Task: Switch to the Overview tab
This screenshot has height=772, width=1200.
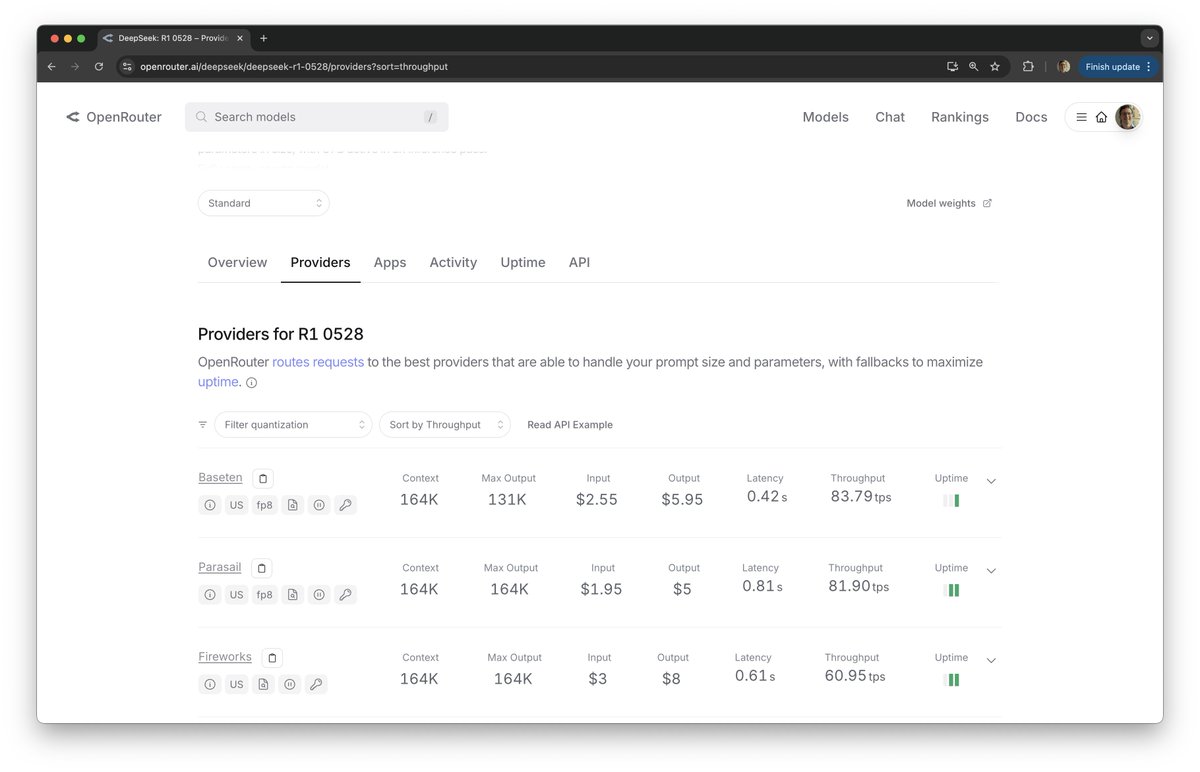Action: [237, 262]
